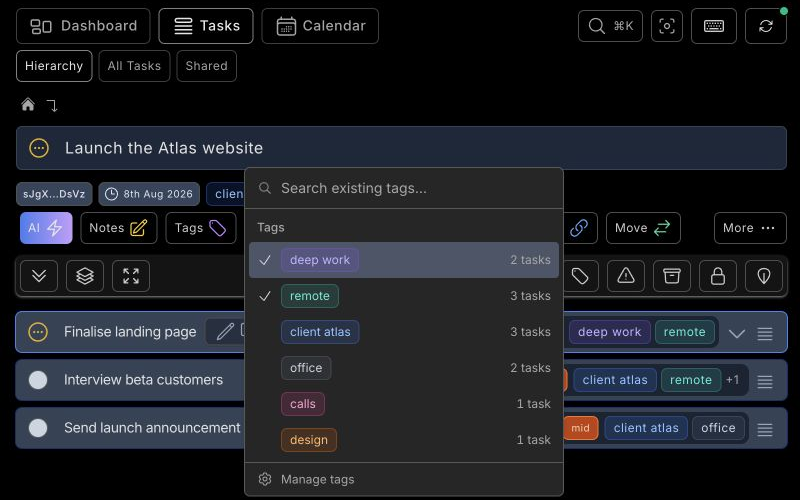Uncheck the deep work tag
Screen dimensions: 800x500
(404, 260)
